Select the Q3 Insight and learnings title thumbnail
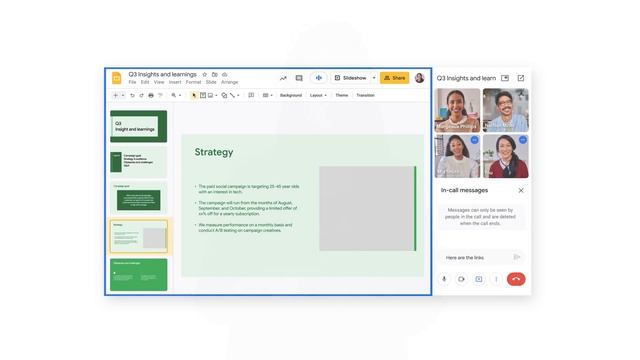 click(138, 126)
